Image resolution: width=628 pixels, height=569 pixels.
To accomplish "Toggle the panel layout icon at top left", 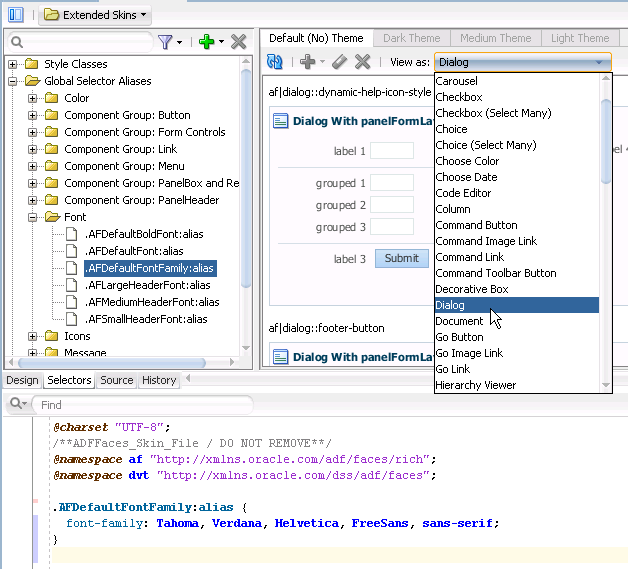I will (x=16, y=15).
